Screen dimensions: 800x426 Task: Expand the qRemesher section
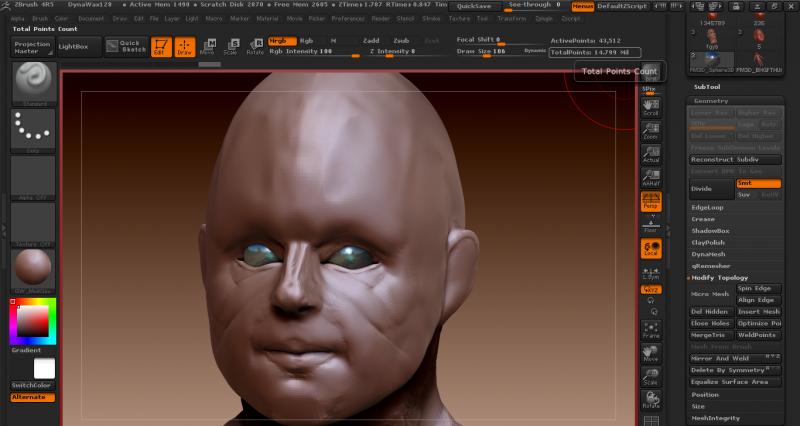coord(711,266)
